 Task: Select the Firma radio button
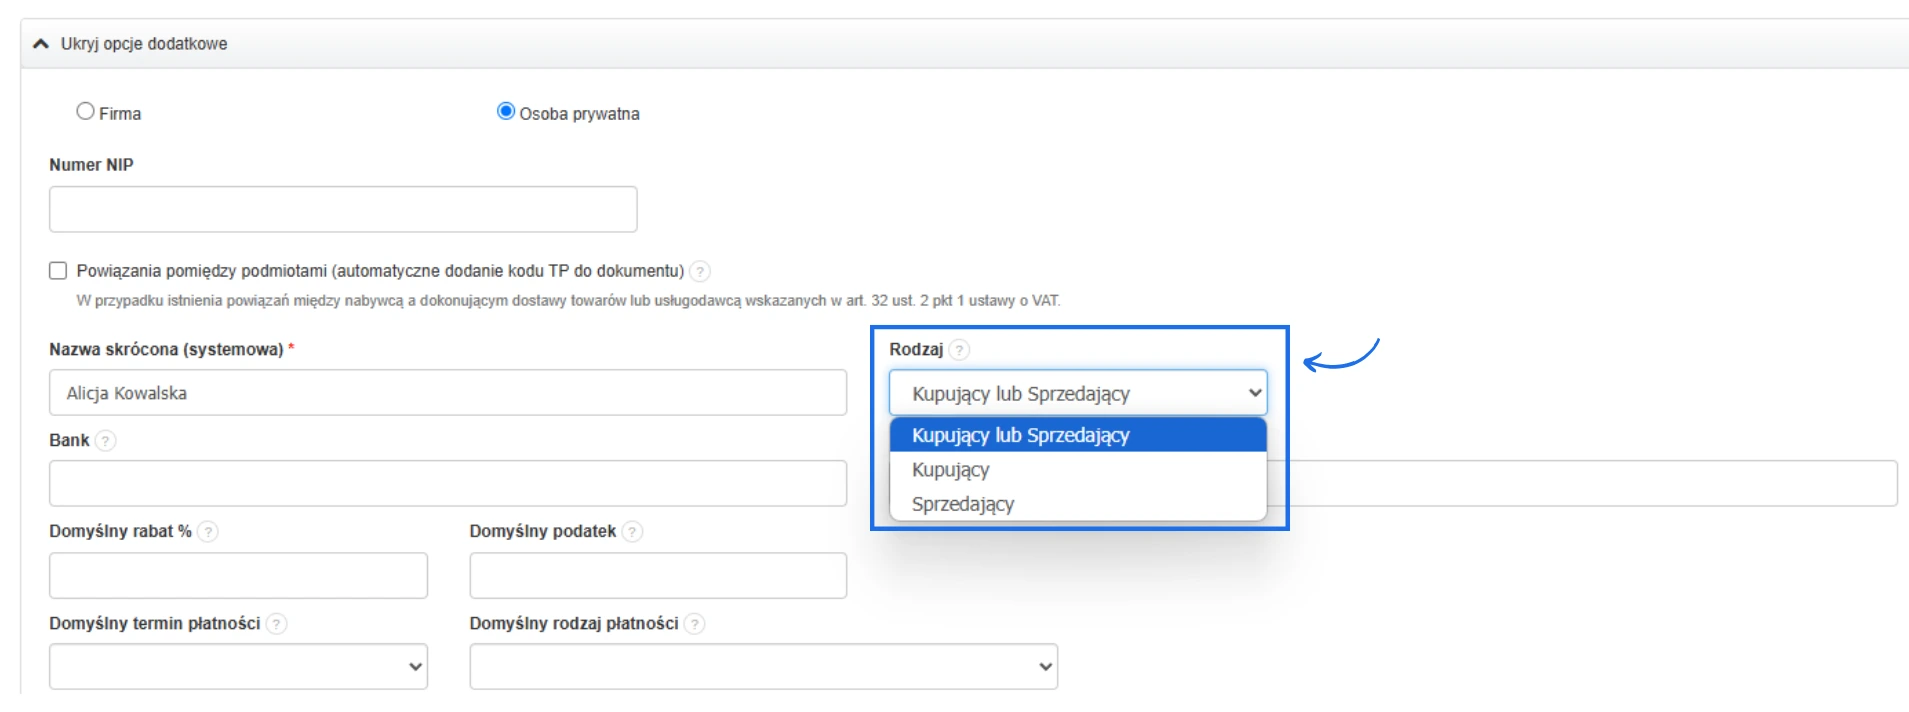[86, 112]
